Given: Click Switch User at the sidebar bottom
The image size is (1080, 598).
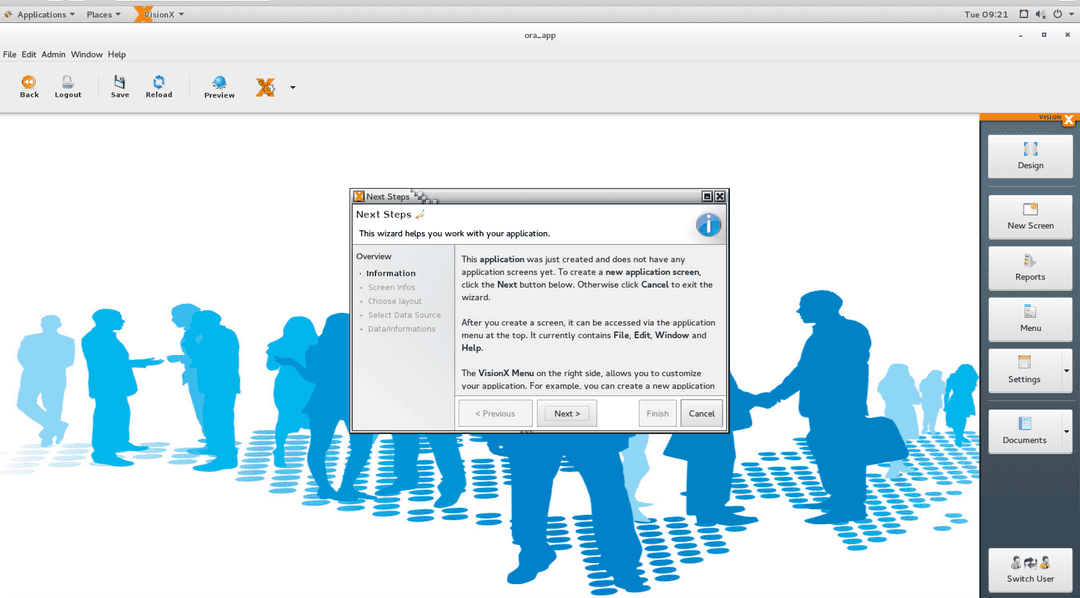Looking at the screenshot, I should 1030,570.
